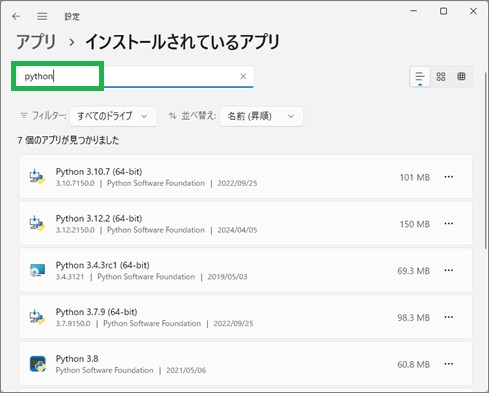Clear the python search text
The image size is (489, 393).
click(x=243, y=76)
